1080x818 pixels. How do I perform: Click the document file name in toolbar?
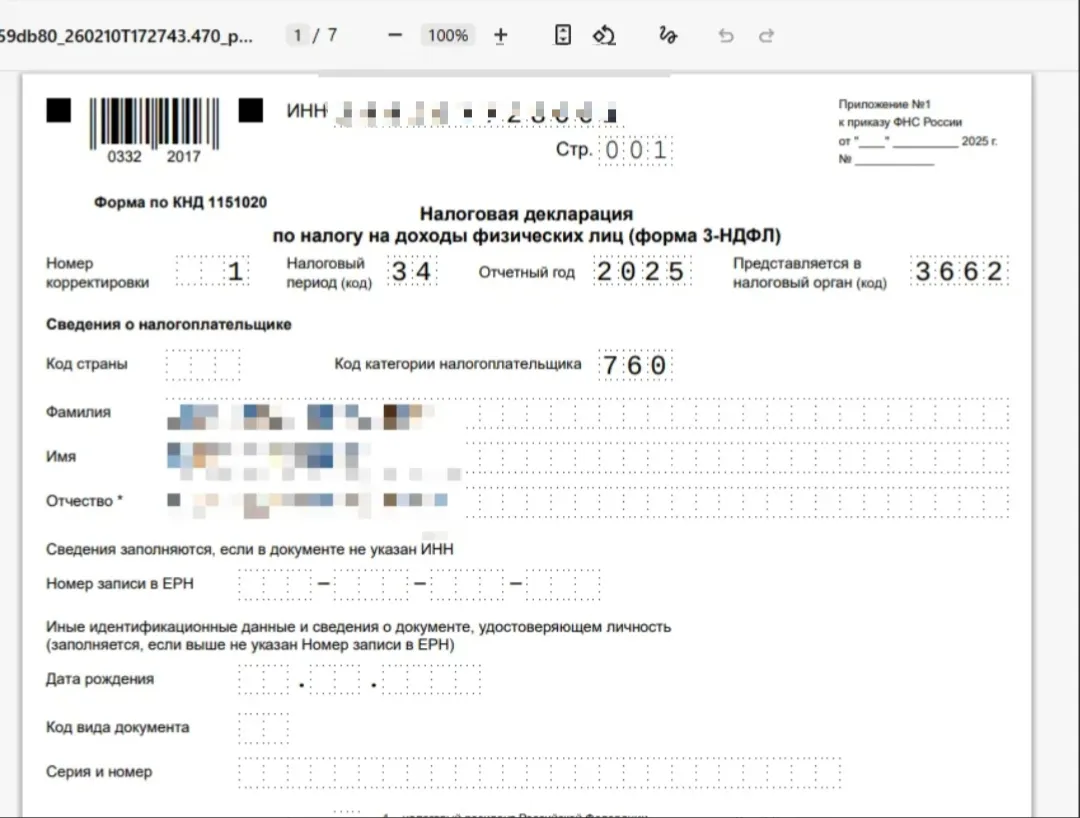coord(126,36)
